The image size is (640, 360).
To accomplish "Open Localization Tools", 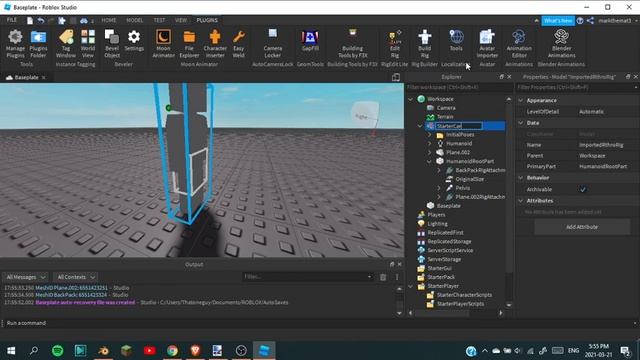I will [x=456, y=41].
